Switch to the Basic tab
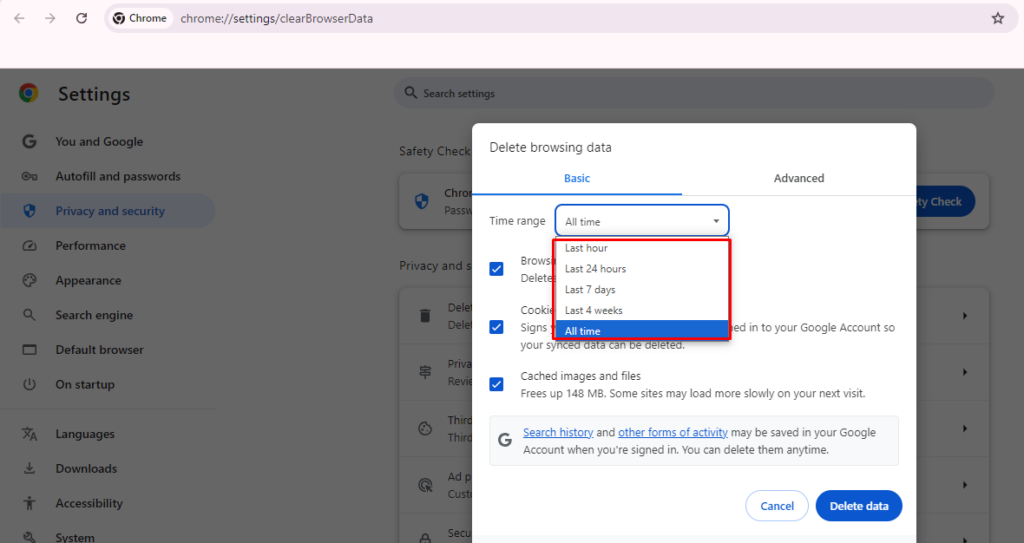Screen dimensions: 1024x543 click(x=577, y=178)
